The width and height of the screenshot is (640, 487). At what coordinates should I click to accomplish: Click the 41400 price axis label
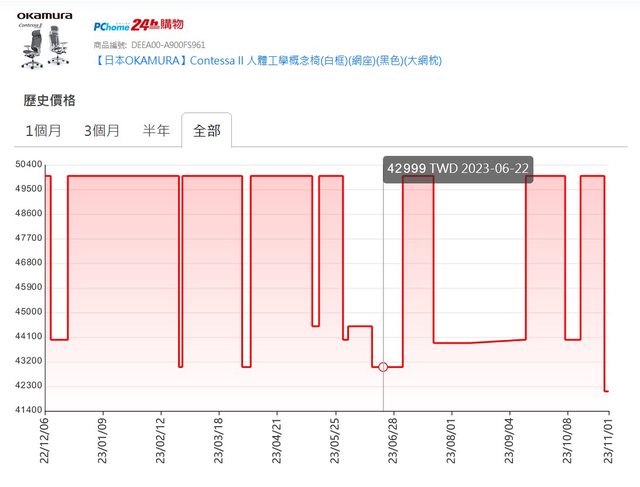(28, 410)
